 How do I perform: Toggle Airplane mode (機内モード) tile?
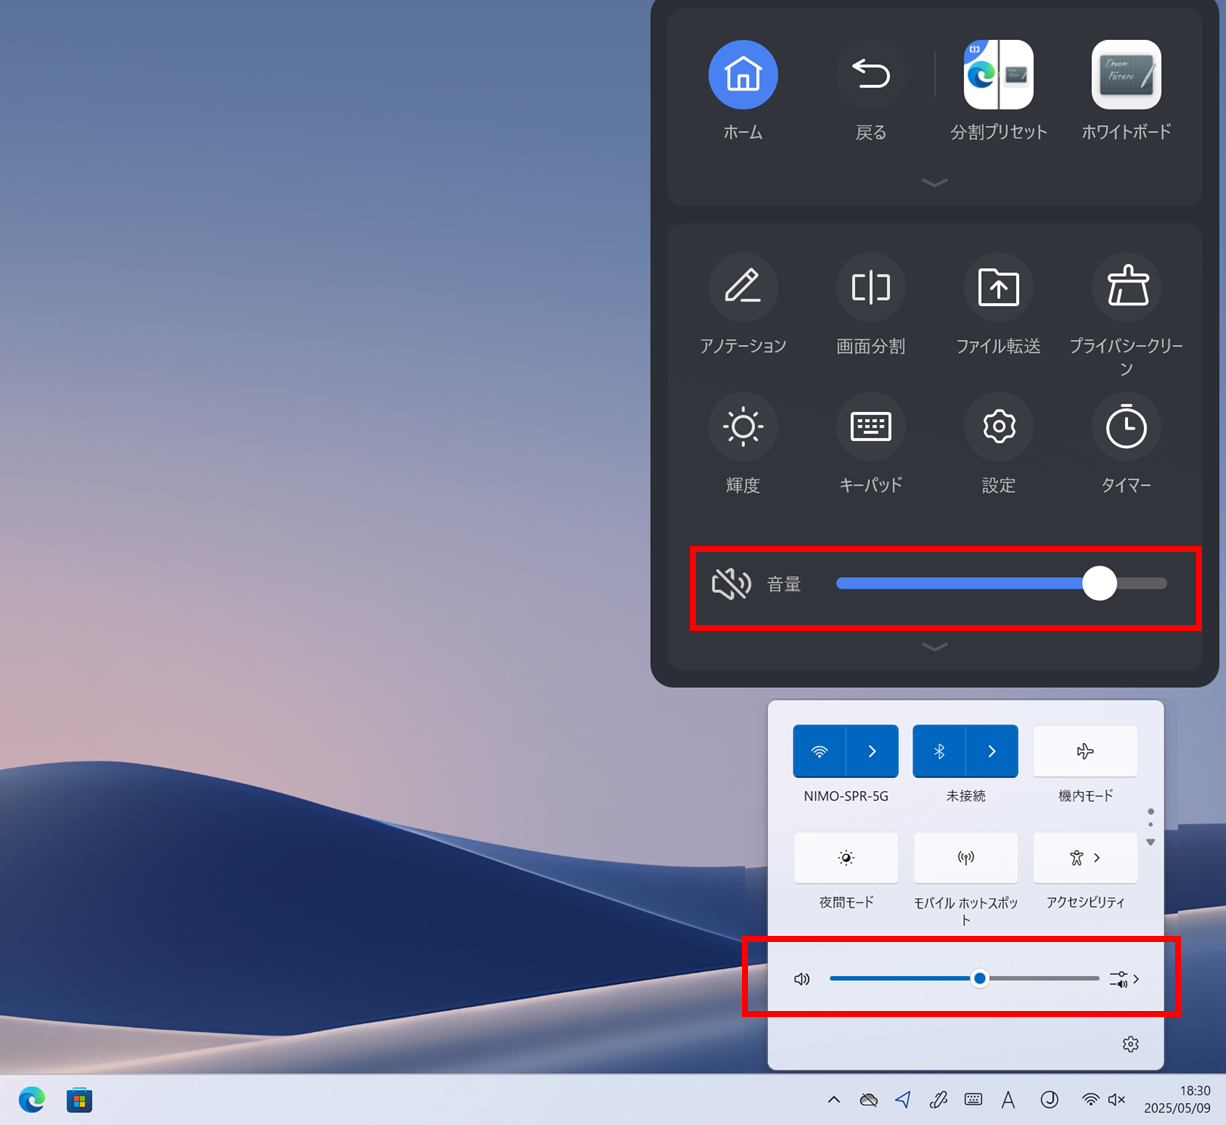[x=1085, y=751]
